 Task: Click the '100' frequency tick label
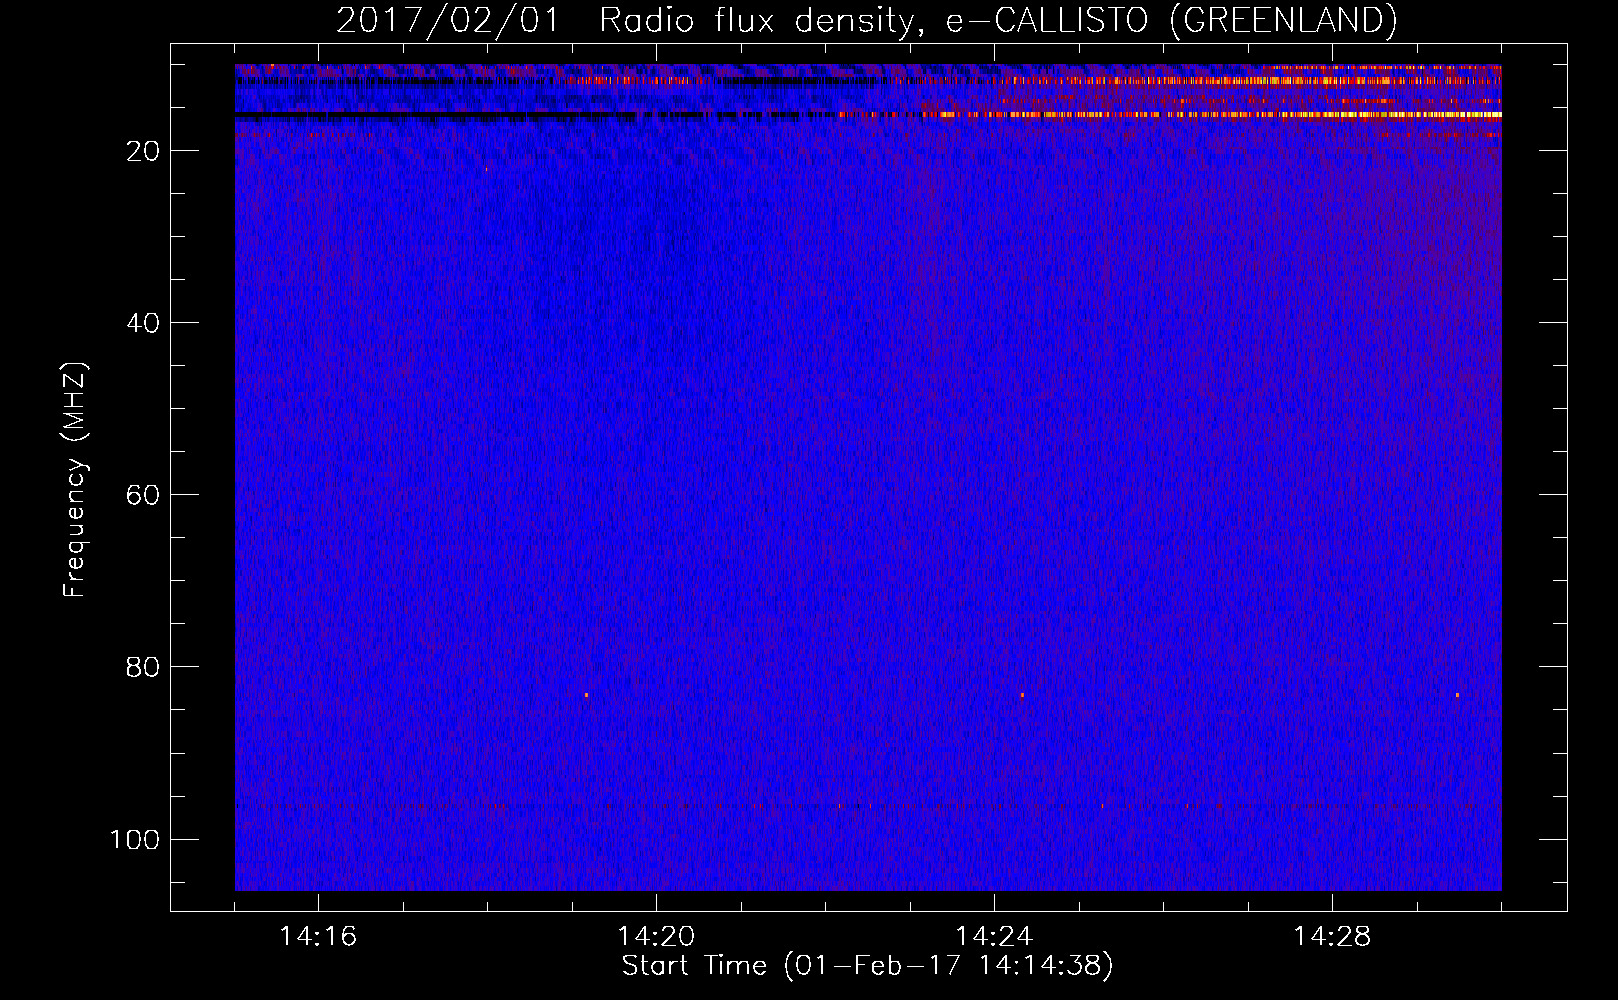[x=135, y=839]
